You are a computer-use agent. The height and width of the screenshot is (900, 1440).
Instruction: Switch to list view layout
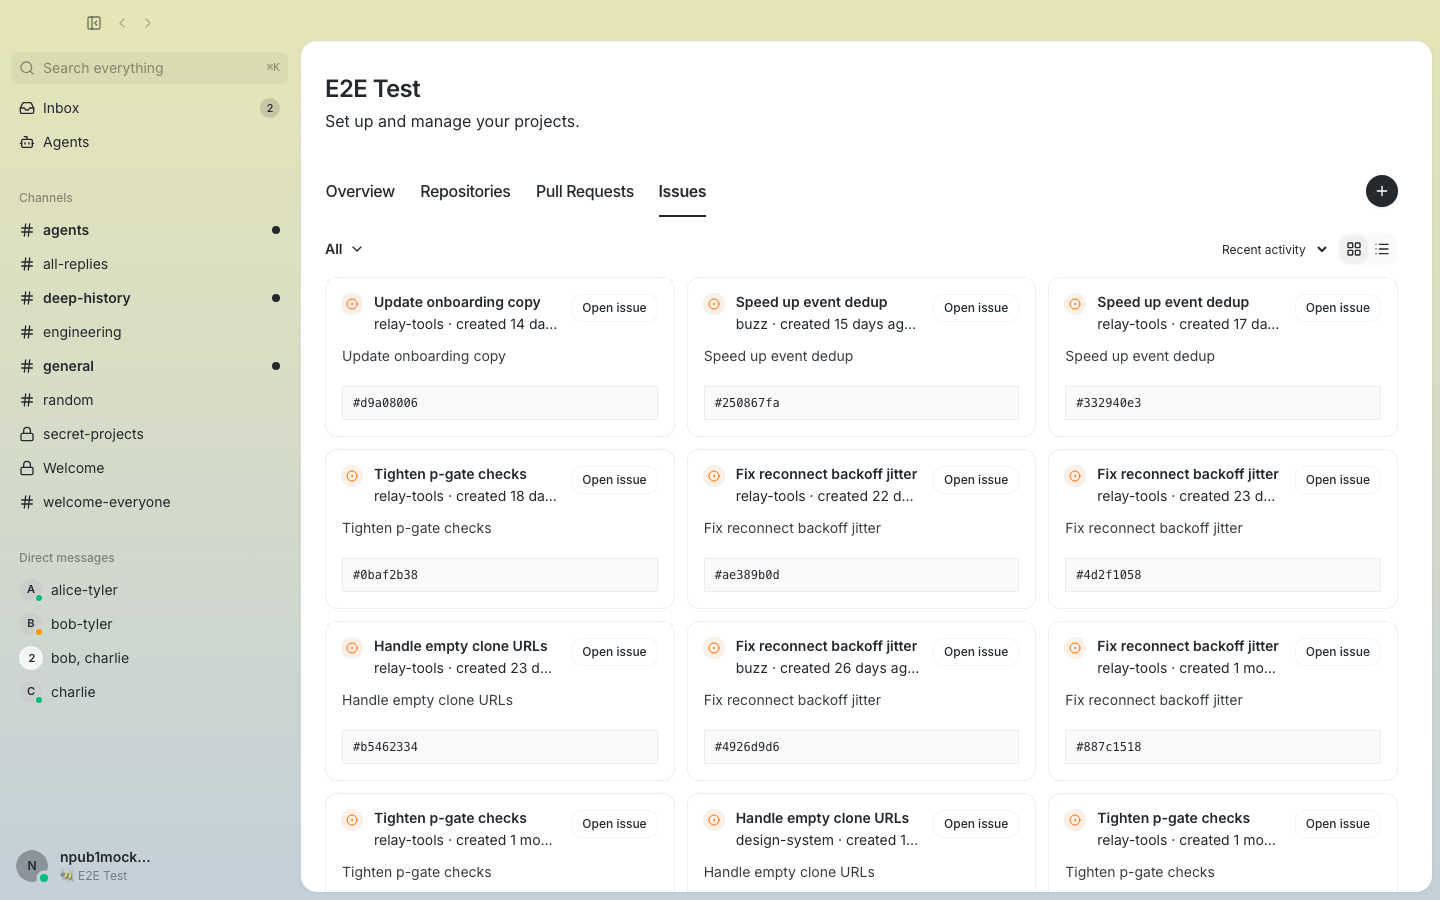pos(1382,249)
